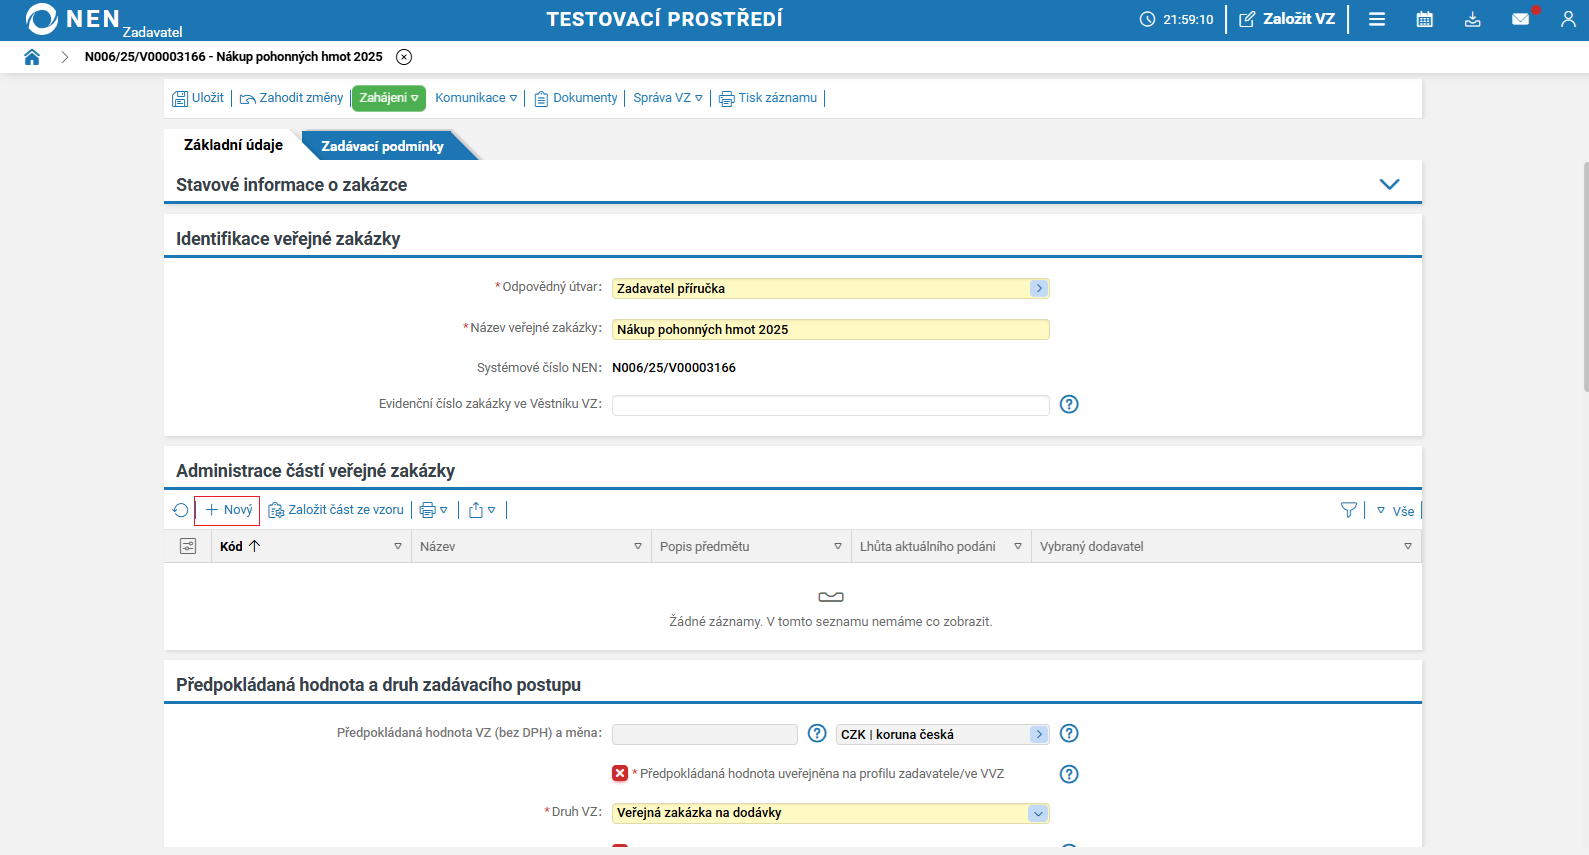Open the calendar icon in header

click(x=1424, y=19)
